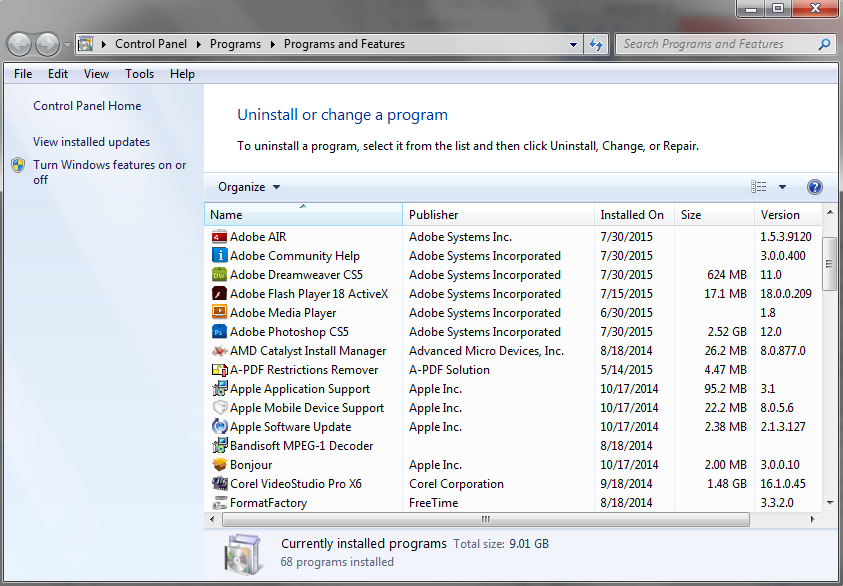Click the Adobe Dreamweaver CS5 icon

[x=219, y=275]
